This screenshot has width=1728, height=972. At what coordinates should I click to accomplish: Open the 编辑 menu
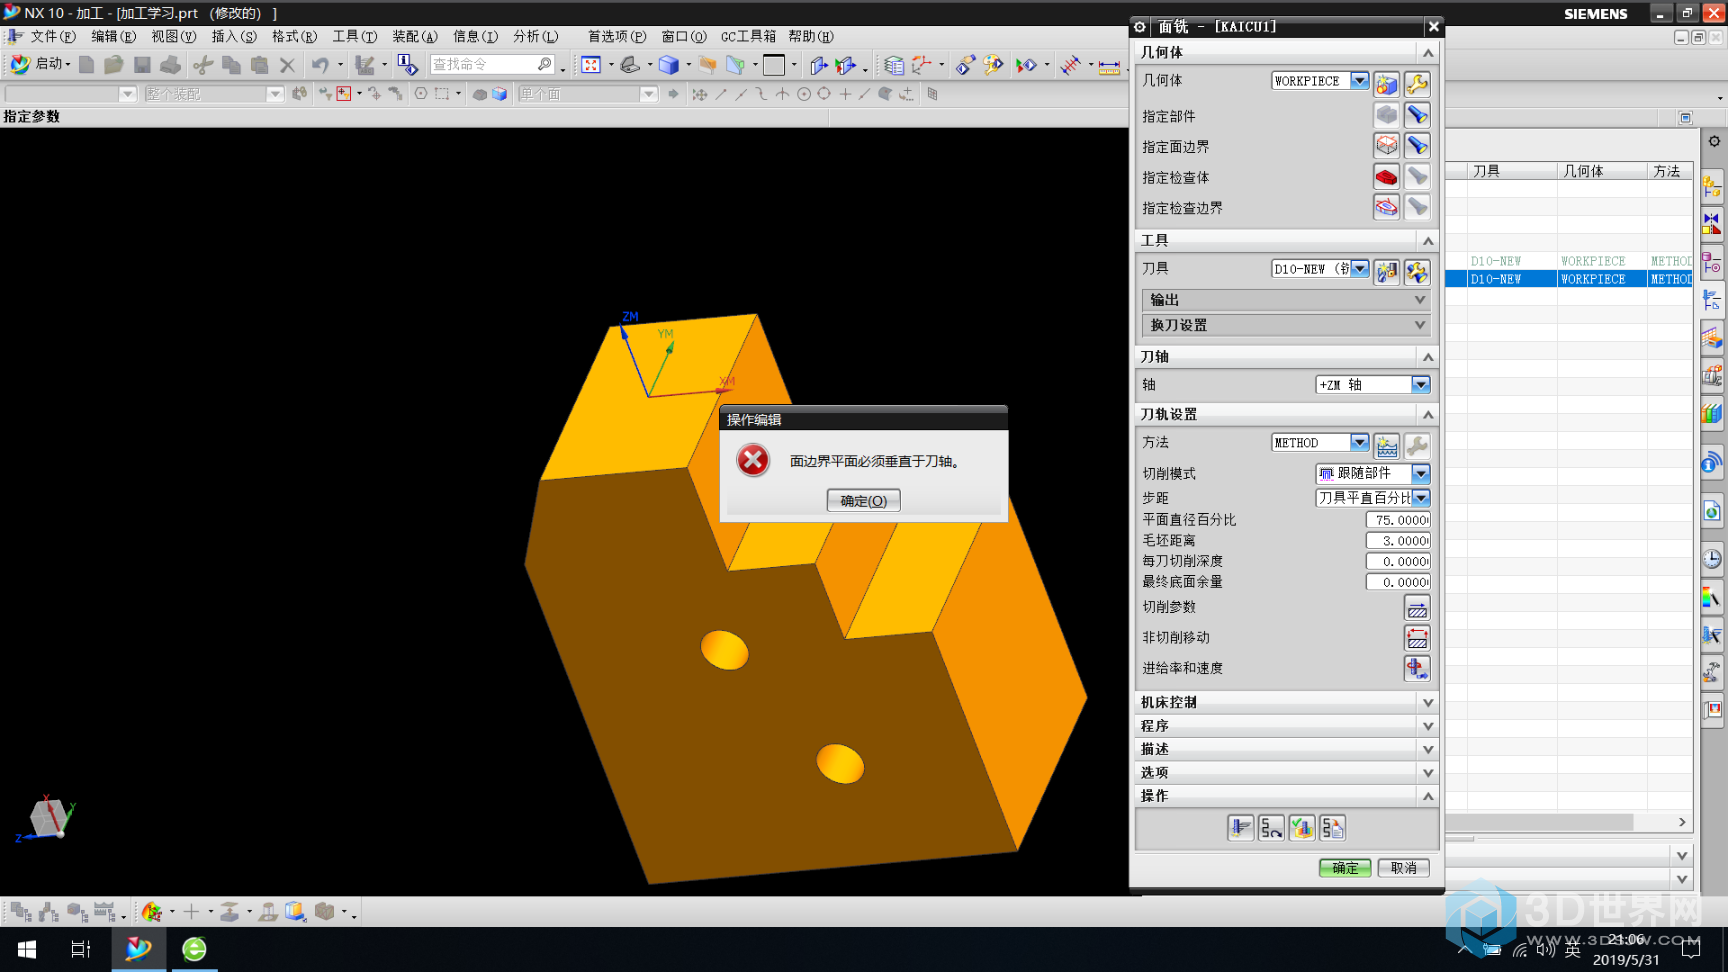(113, 36)
